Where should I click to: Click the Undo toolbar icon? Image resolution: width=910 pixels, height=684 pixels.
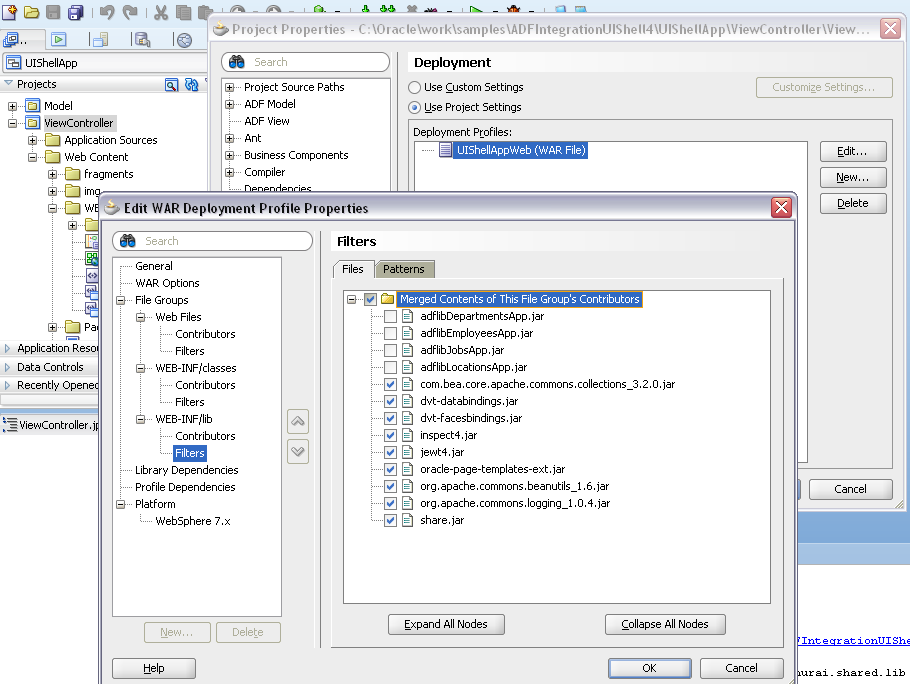coord(107,11)
